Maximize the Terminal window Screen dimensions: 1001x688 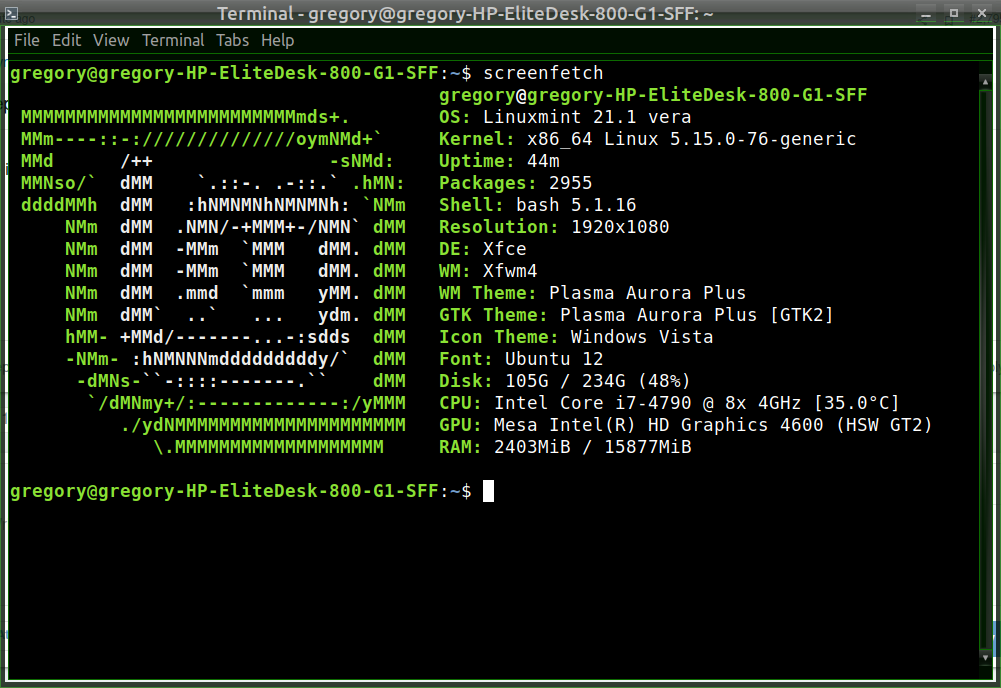click(954, 13)
